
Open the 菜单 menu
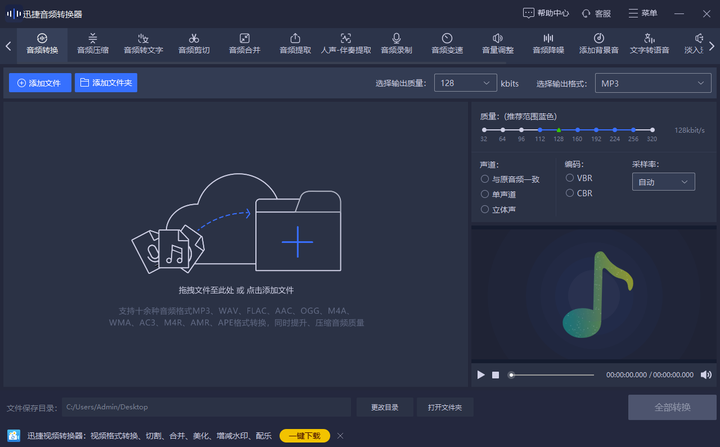pos(643,13)
